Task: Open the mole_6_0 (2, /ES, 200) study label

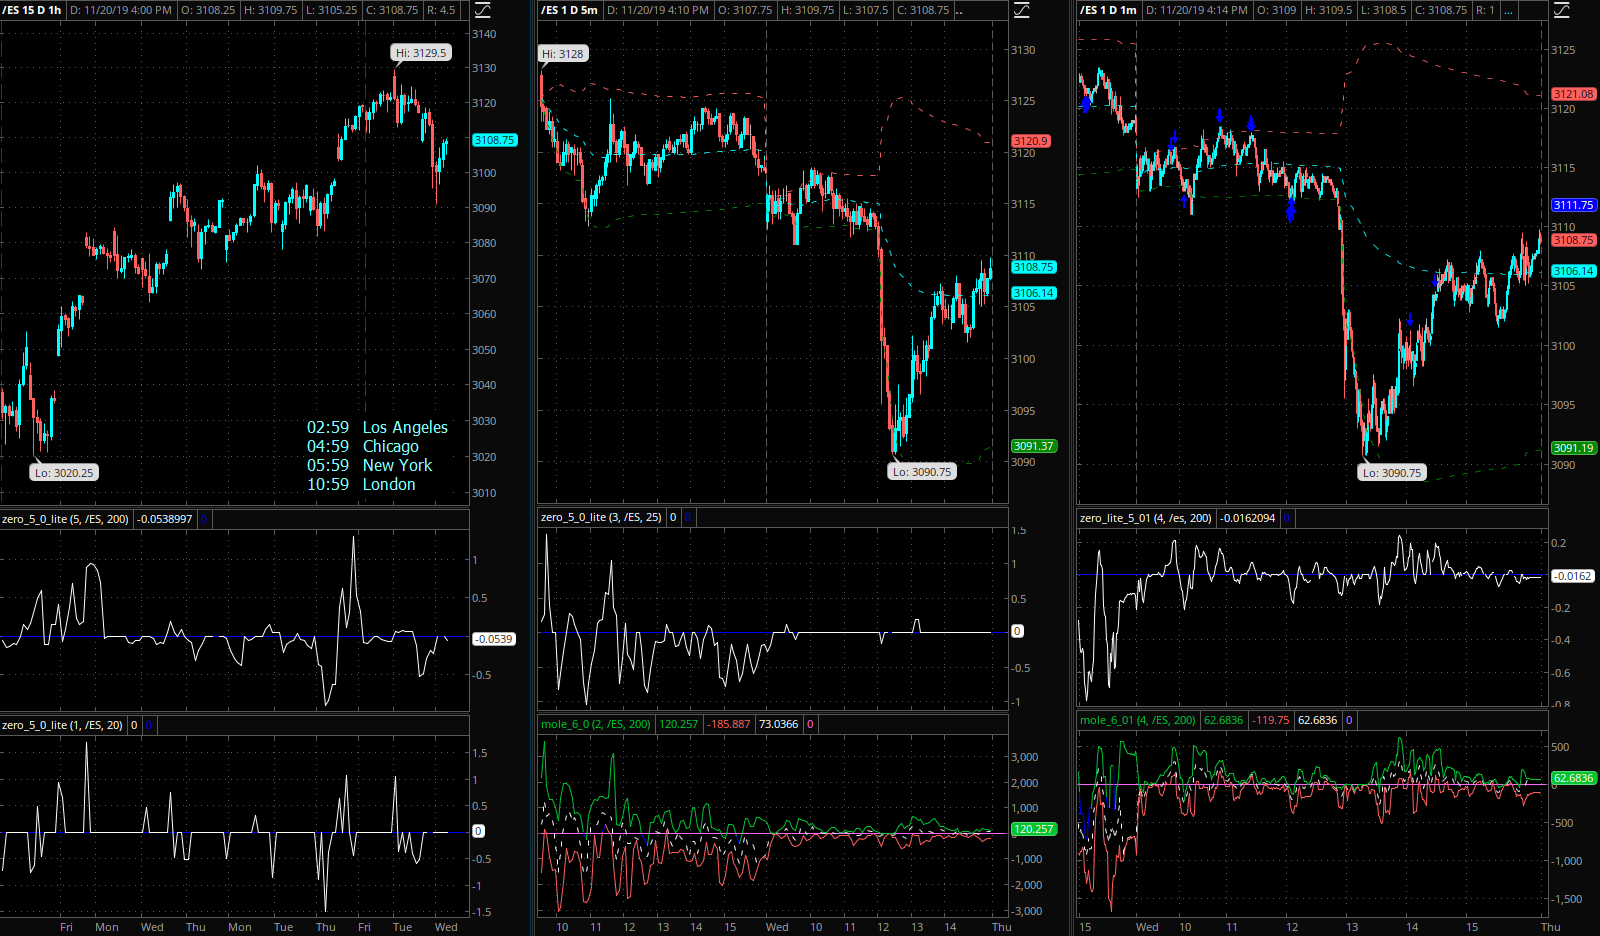Action: 595,724
